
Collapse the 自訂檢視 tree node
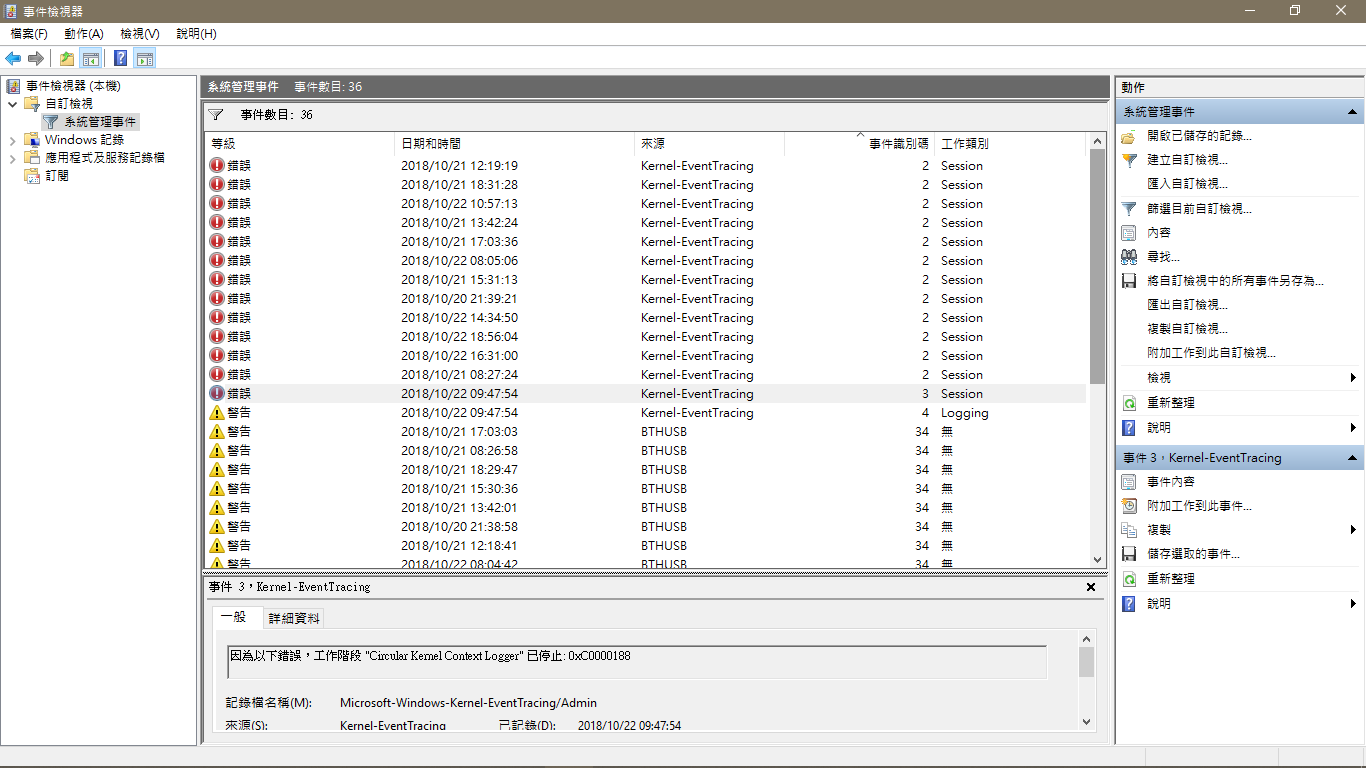[12, 104]
